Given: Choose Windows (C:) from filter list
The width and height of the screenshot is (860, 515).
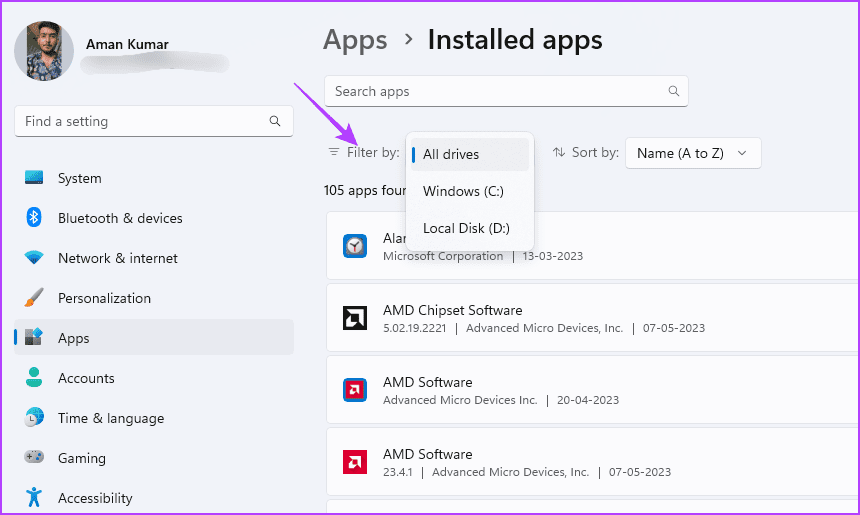Looking at the screenshot, I should pyautogui.click(x=469, y=191).
